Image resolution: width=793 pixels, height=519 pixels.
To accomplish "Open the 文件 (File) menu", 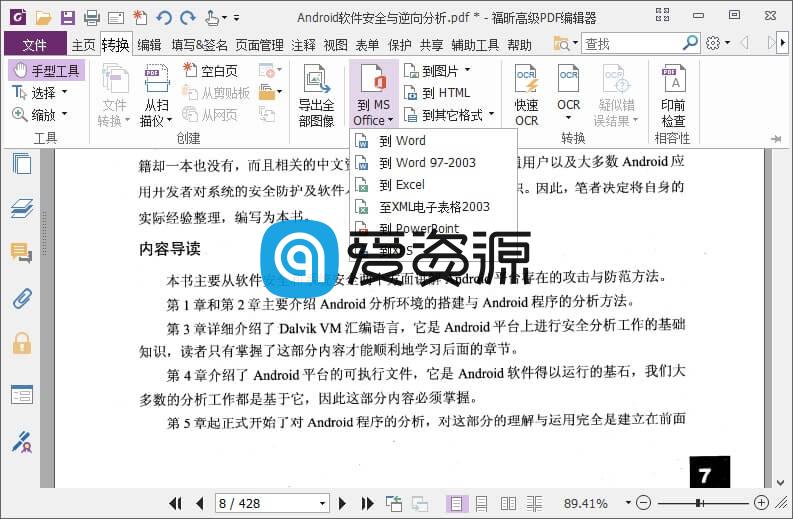I will click(x=35, y=45).
